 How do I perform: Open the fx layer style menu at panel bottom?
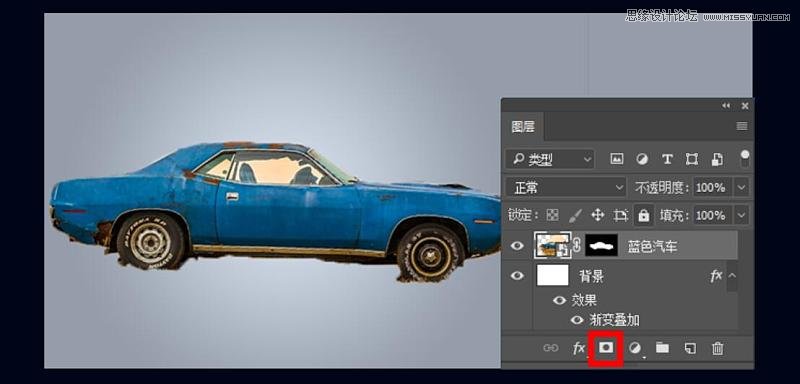[x=579, y=348]
